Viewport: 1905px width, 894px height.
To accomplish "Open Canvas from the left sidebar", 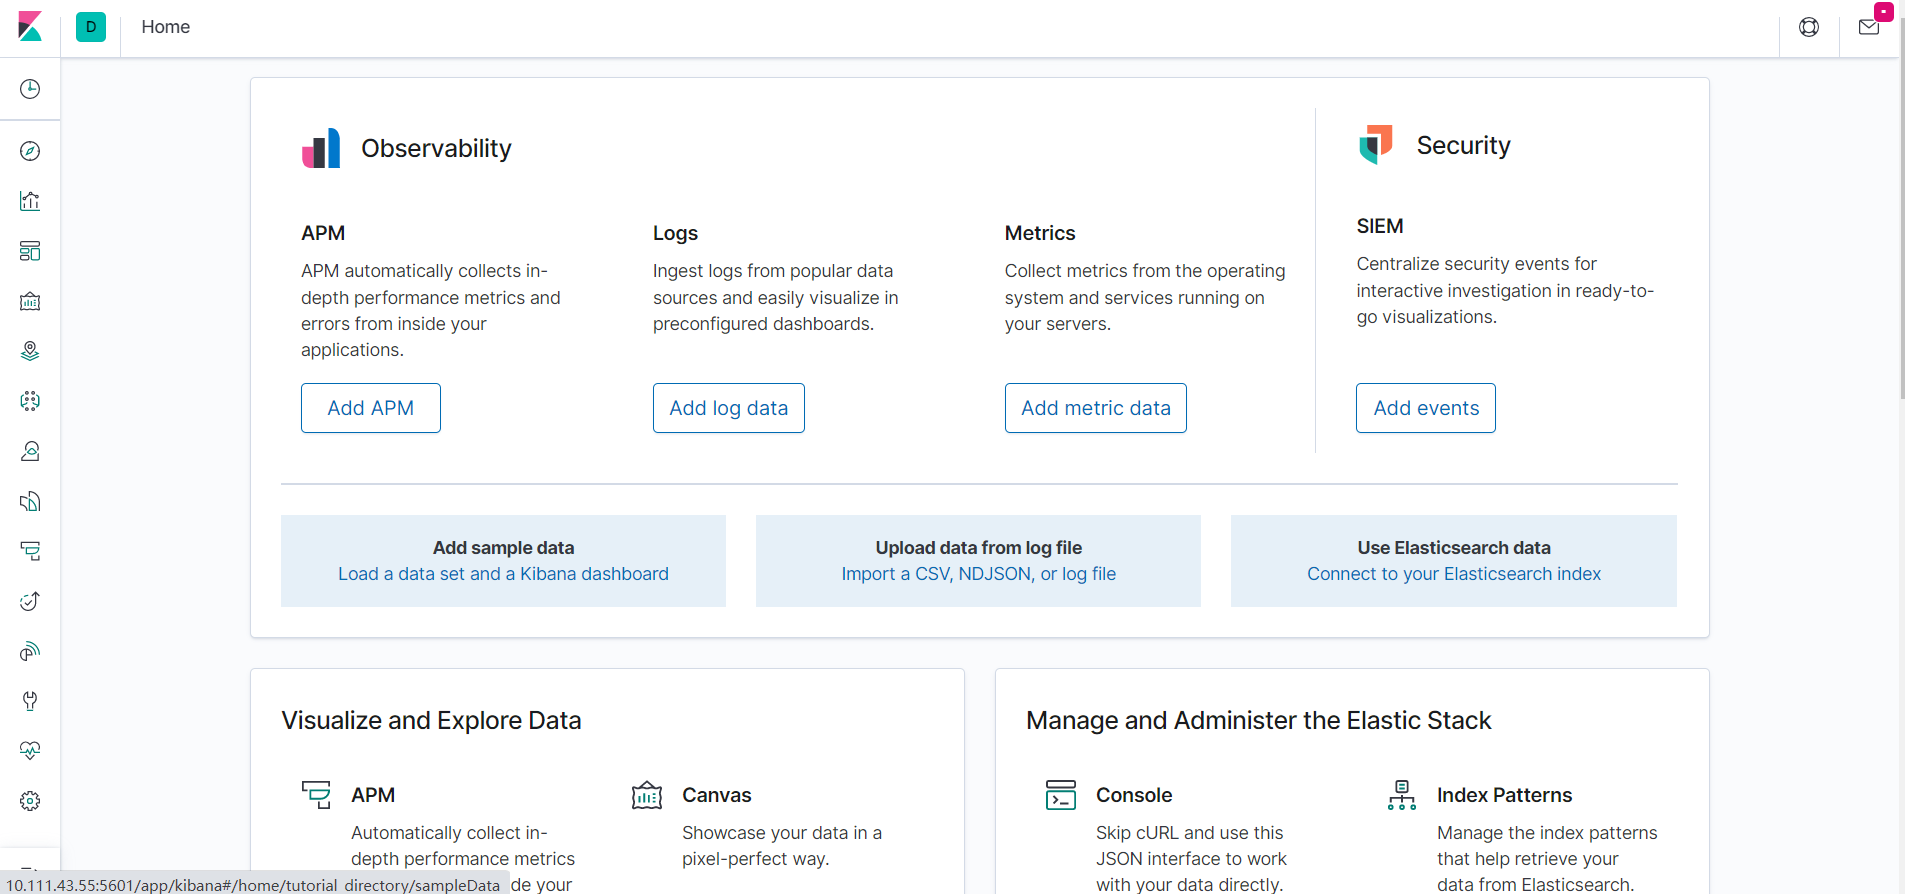I will coord(30,301).
